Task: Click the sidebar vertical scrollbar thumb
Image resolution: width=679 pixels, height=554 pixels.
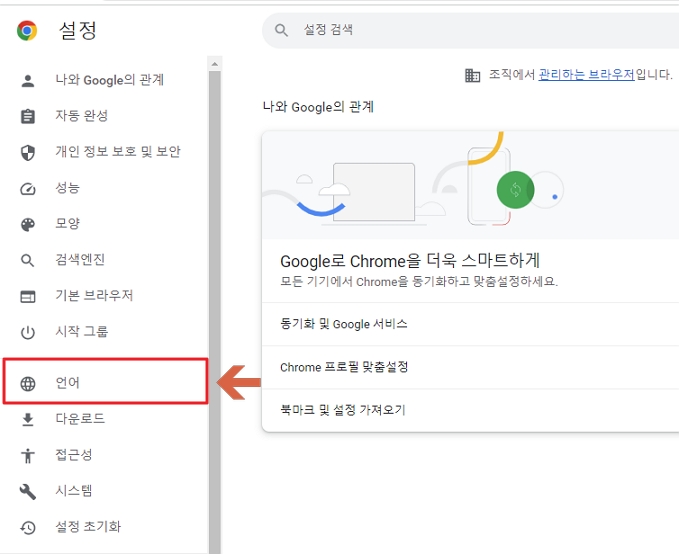Action: point(214,312)
